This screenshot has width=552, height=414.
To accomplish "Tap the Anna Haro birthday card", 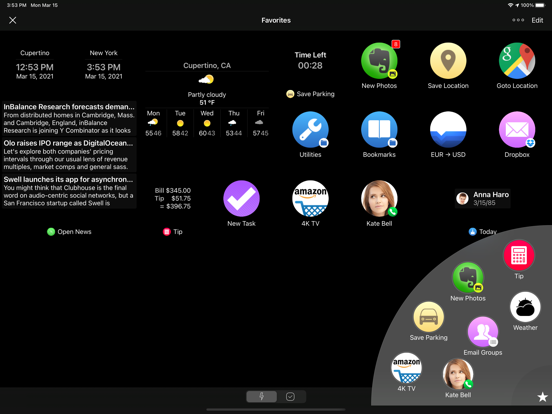I will click(x=483, y=199).
